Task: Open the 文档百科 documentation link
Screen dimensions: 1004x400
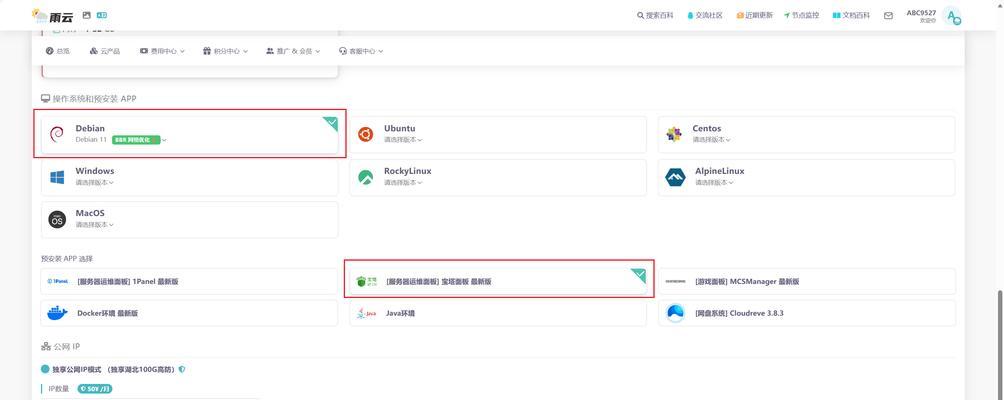Action: coord(851,15)
